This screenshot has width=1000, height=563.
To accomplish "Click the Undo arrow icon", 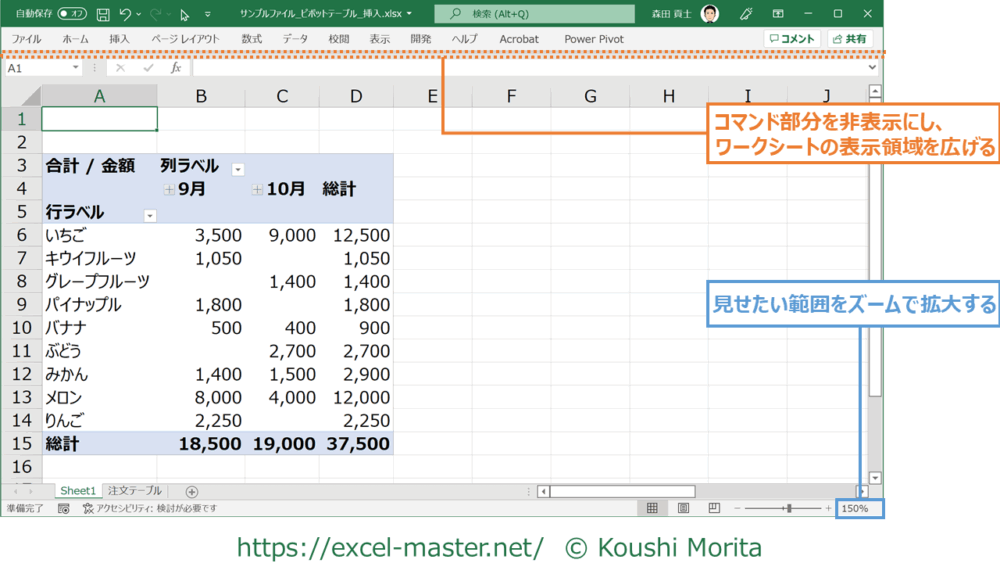I will pos(125,14).
